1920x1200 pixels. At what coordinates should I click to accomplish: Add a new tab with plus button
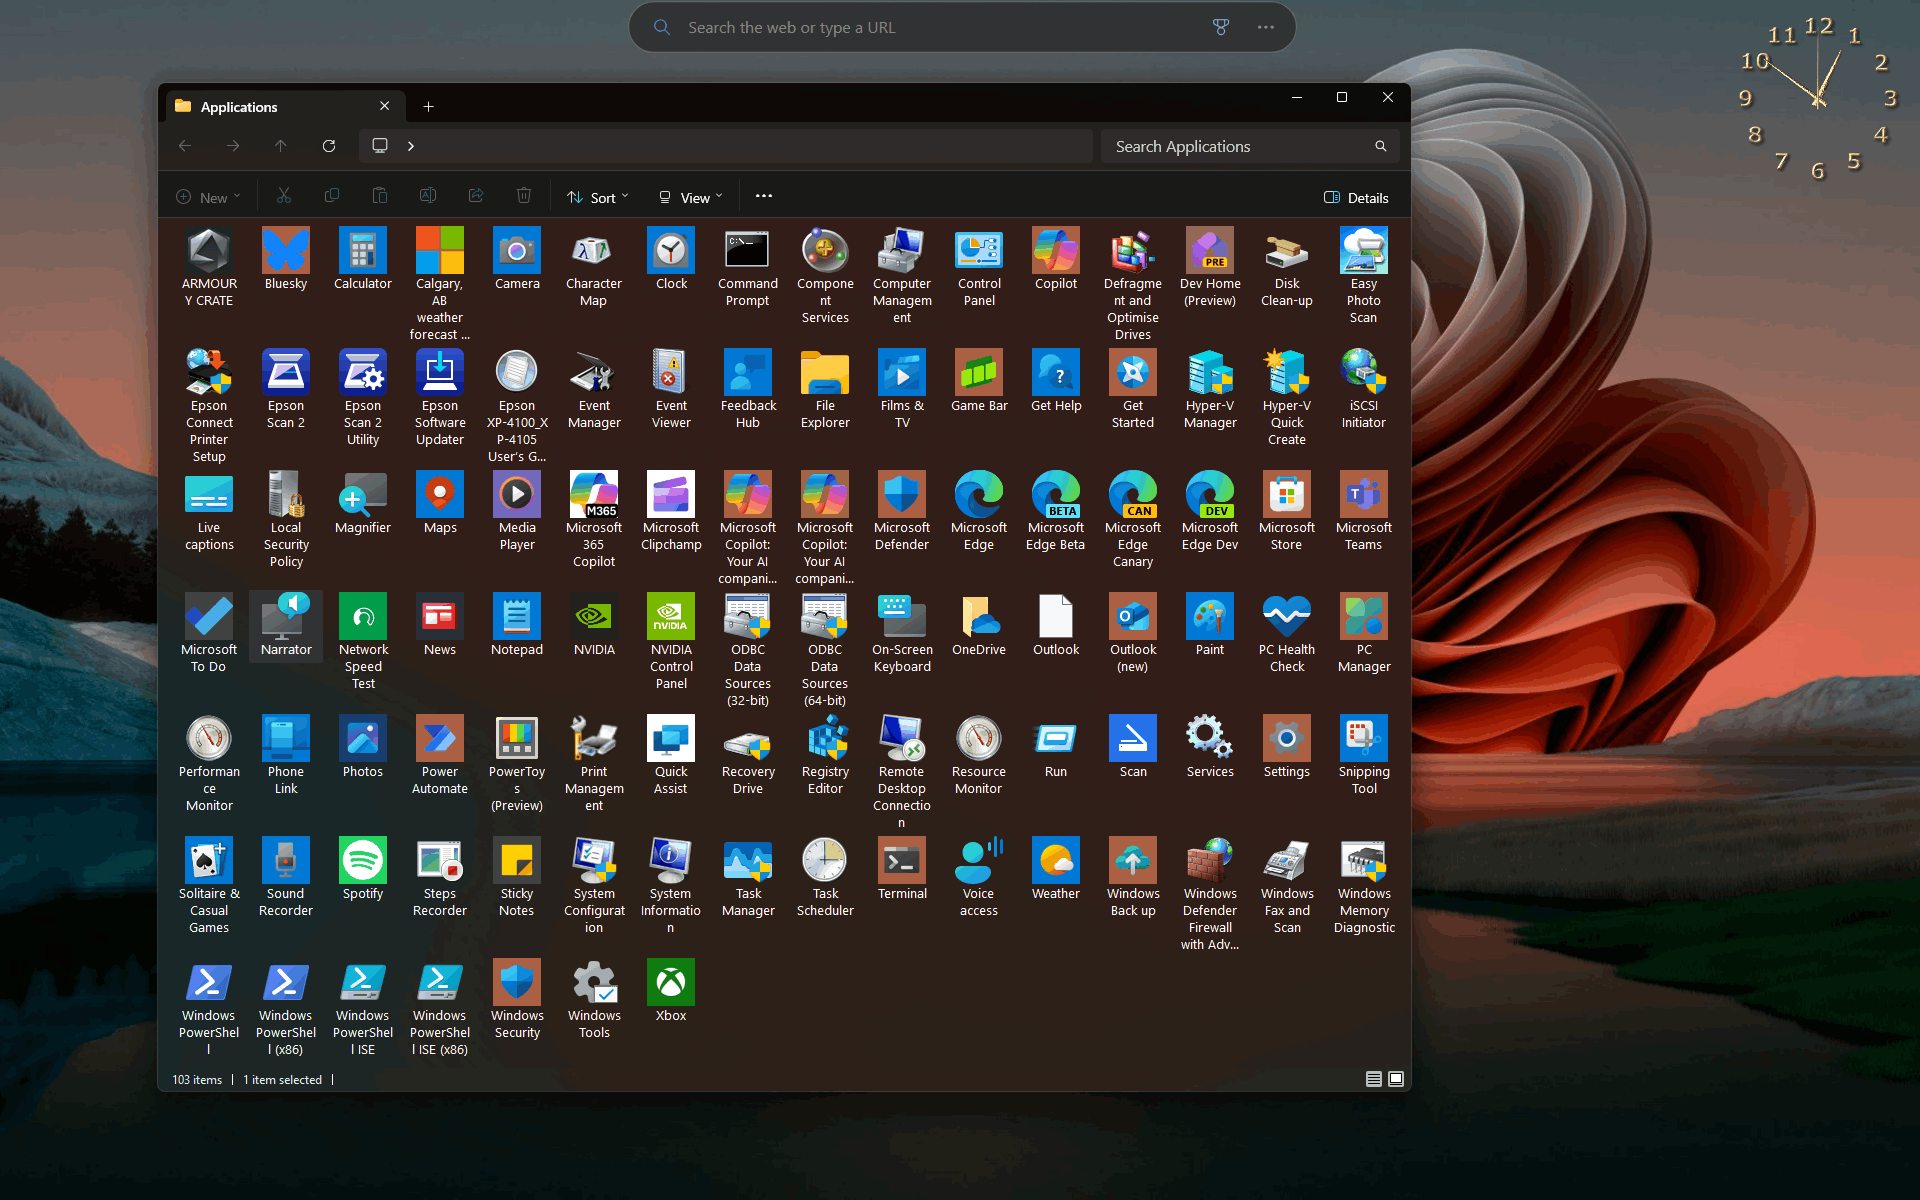[x=428, y=107]
